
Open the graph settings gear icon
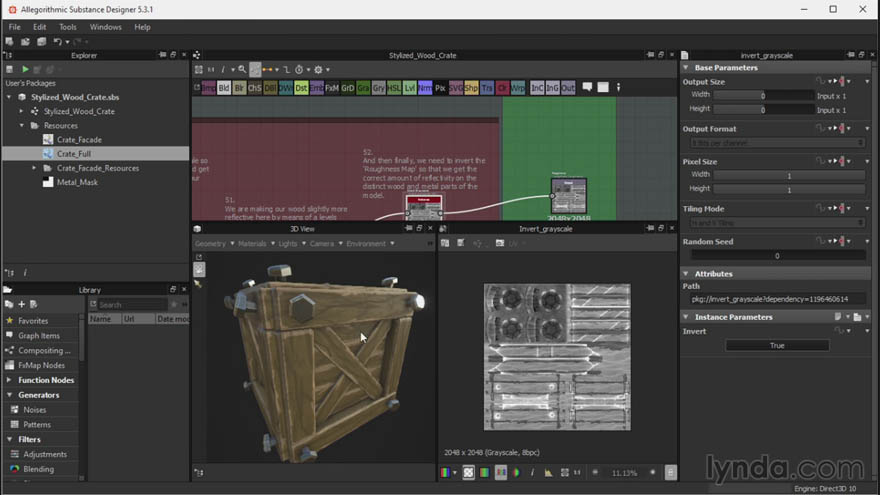pyautogui.click(x=318, y=70)
